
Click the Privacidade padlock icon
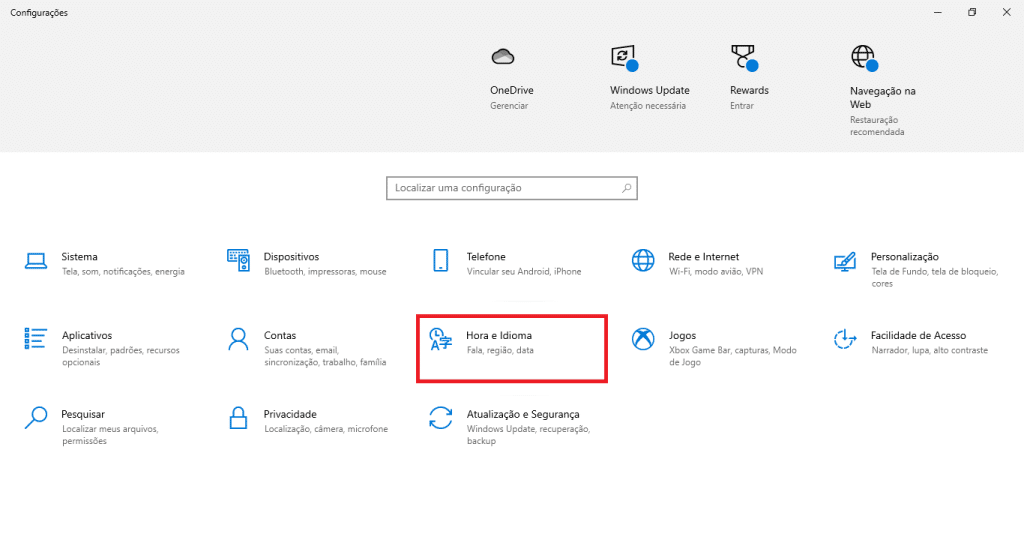pyautogui.click(x=238, y=417)
